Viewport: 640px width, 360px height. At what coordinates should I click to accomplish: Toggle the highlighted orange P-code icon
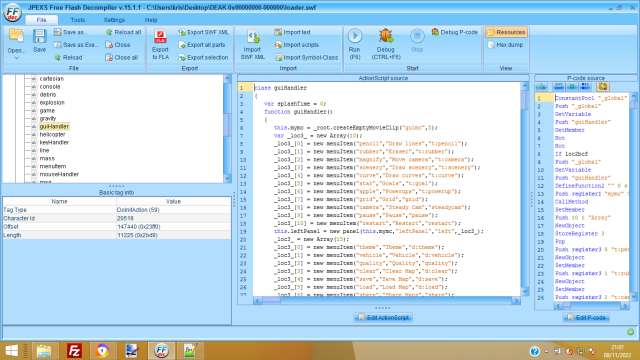coord(603,87)
